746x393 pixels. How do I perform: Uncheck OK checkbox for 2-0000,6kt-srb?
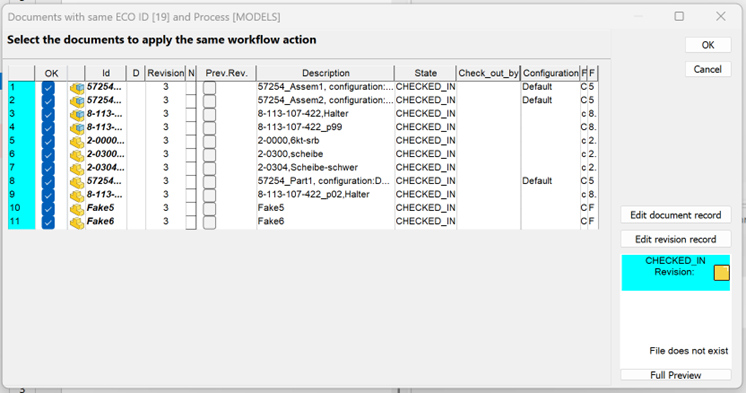48,141
